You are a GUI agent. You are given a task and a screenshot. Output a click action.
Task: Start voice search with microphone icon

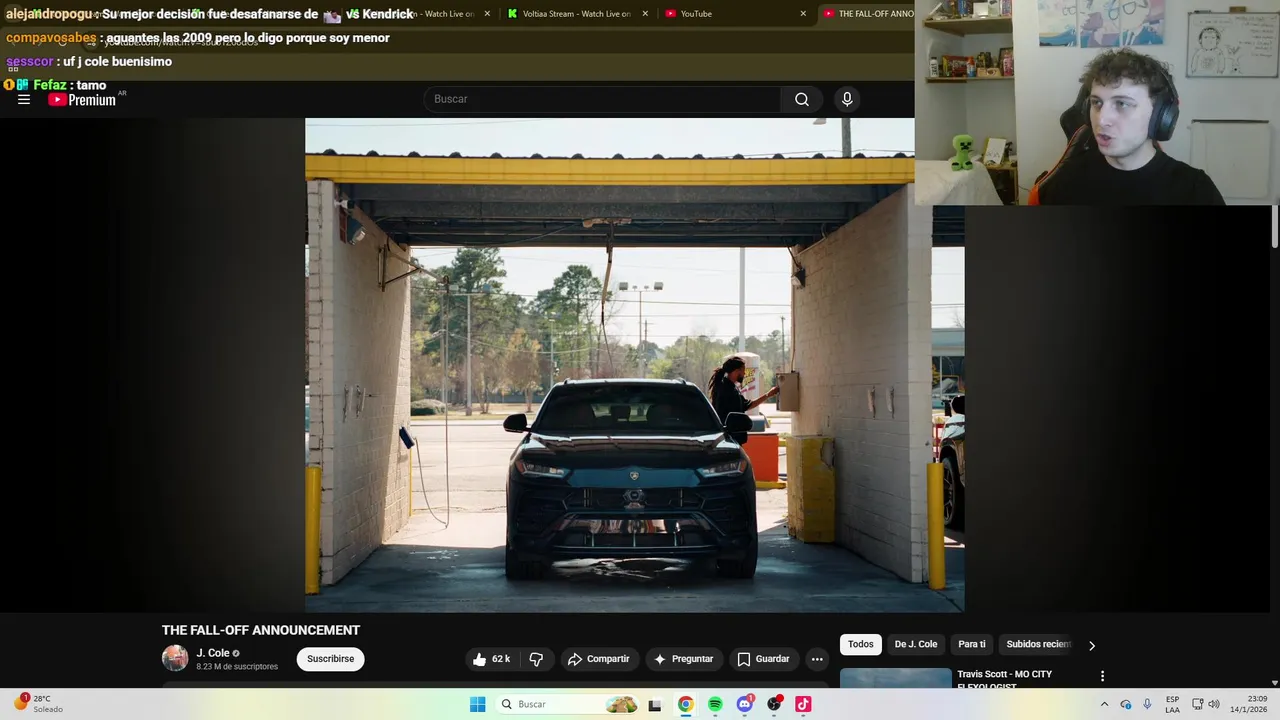coord(847,99)
